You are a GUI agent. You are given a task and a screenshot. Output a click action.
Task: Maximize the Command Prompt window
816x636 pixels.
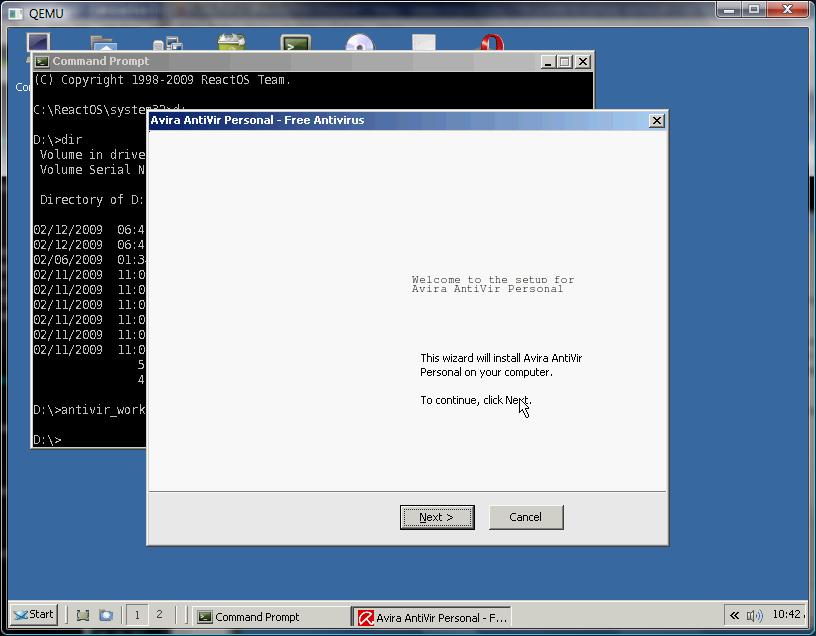coord(565,62)
